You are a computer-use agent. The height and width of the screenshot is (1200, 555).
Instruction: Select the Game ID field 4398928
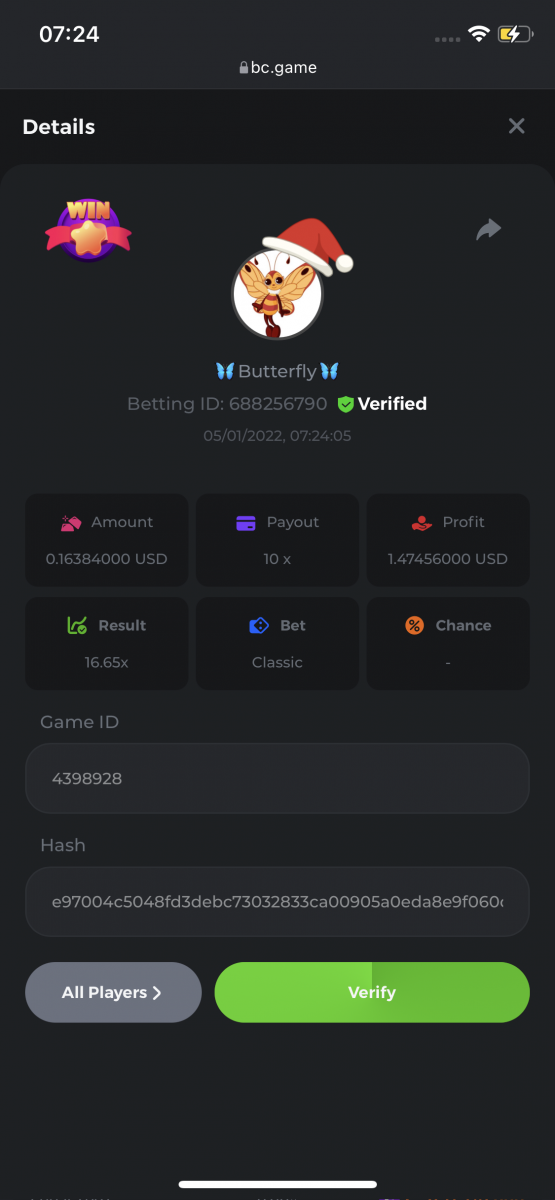click(x=277, y=778)
